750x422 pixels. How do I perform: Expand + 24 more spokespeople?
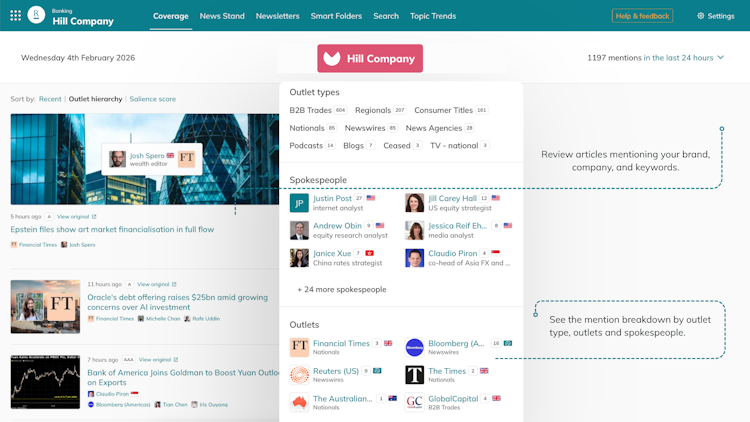tap(342, 289)
